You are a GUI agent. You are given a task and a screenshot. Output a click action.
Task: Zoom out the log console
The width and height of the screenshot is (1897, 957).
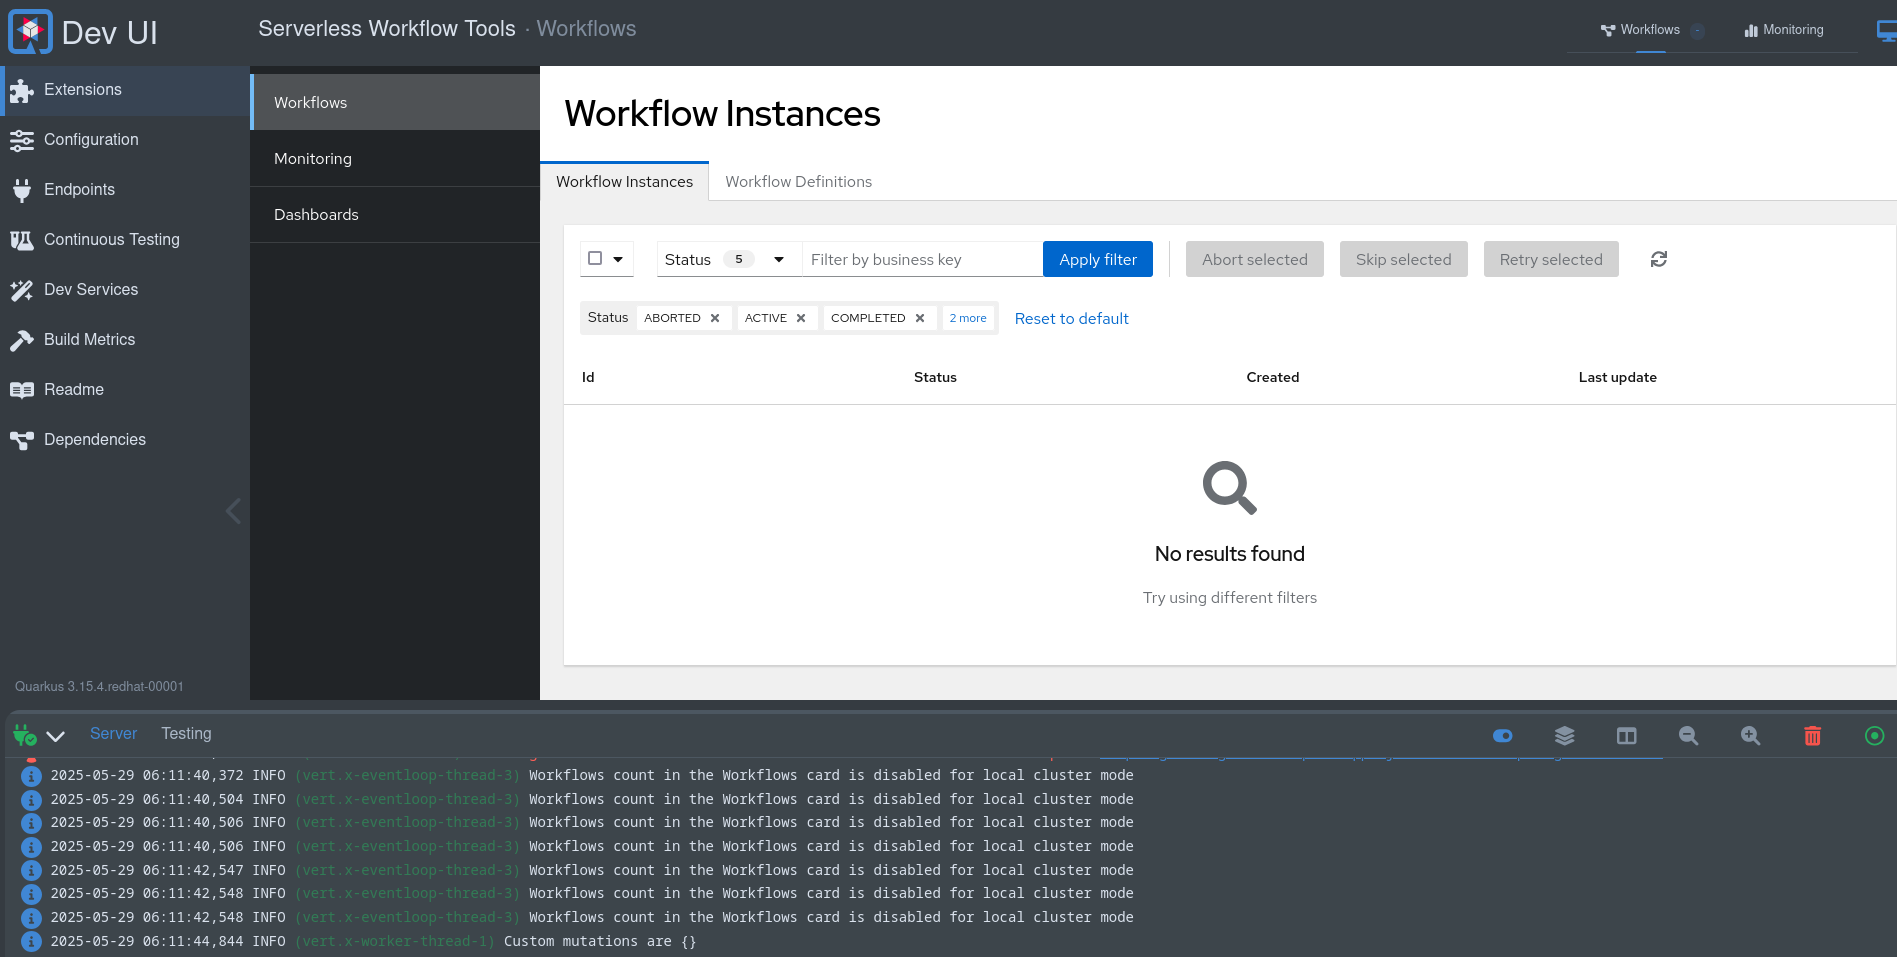click(1688, 736)
